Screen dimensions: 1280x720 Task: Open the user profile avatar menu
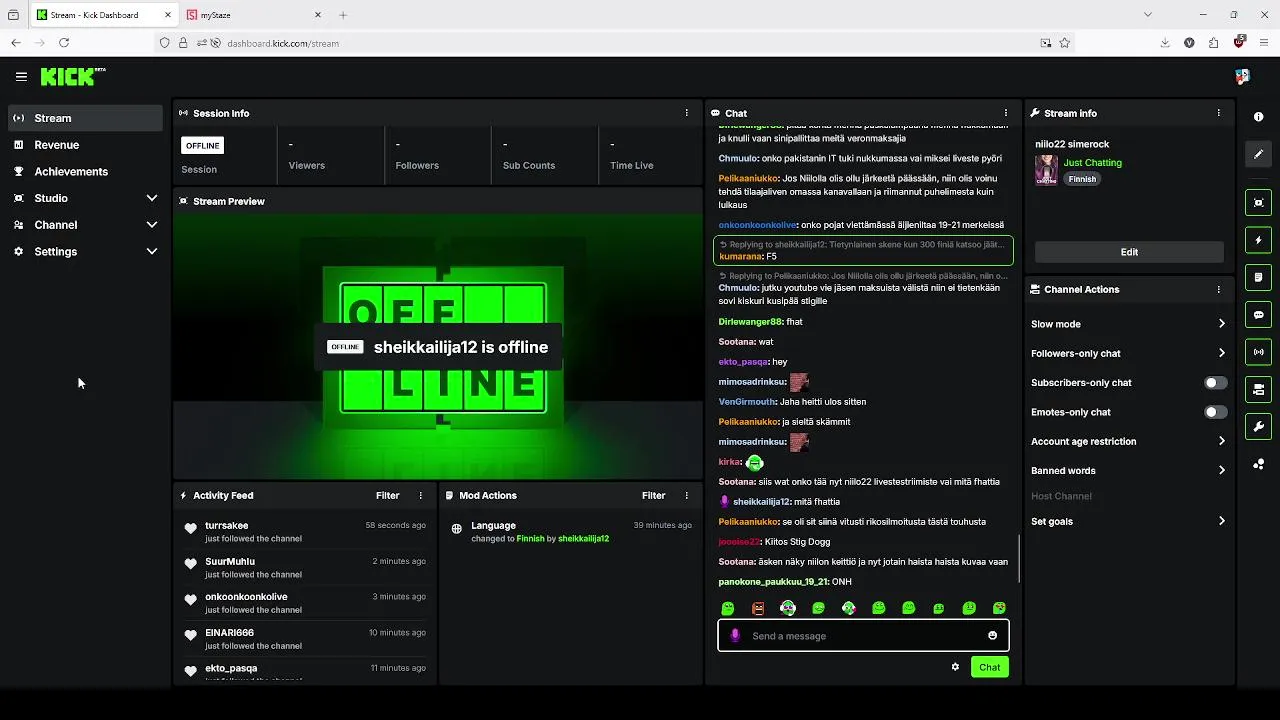(1242, 76)
